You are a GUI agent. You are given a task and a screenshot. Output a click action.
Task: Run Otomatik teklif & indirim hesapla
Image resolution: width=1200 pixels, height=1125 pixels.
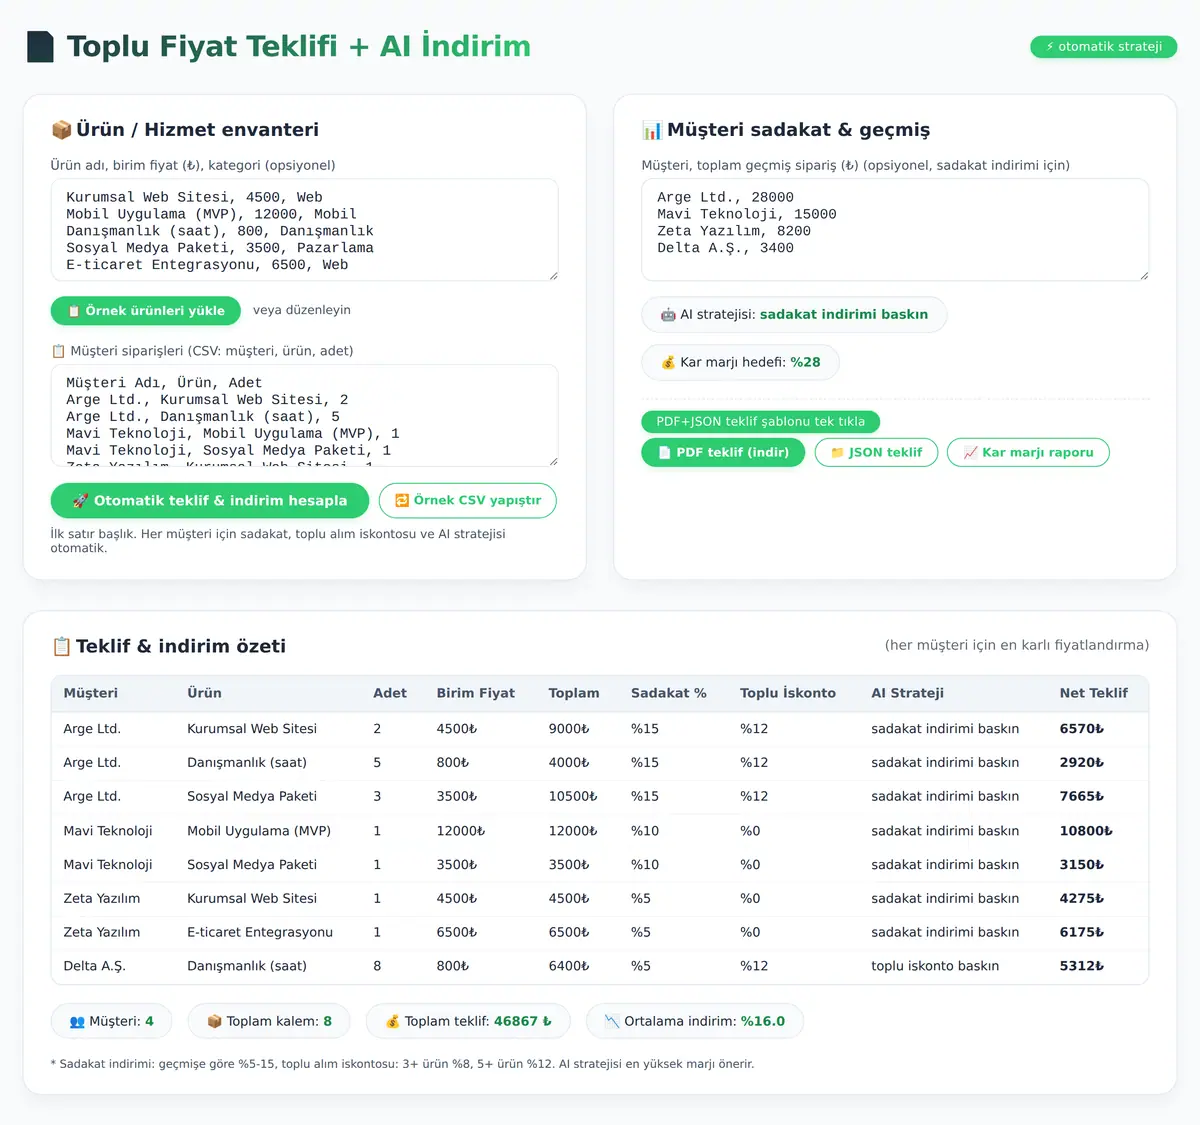click(210, 501)
